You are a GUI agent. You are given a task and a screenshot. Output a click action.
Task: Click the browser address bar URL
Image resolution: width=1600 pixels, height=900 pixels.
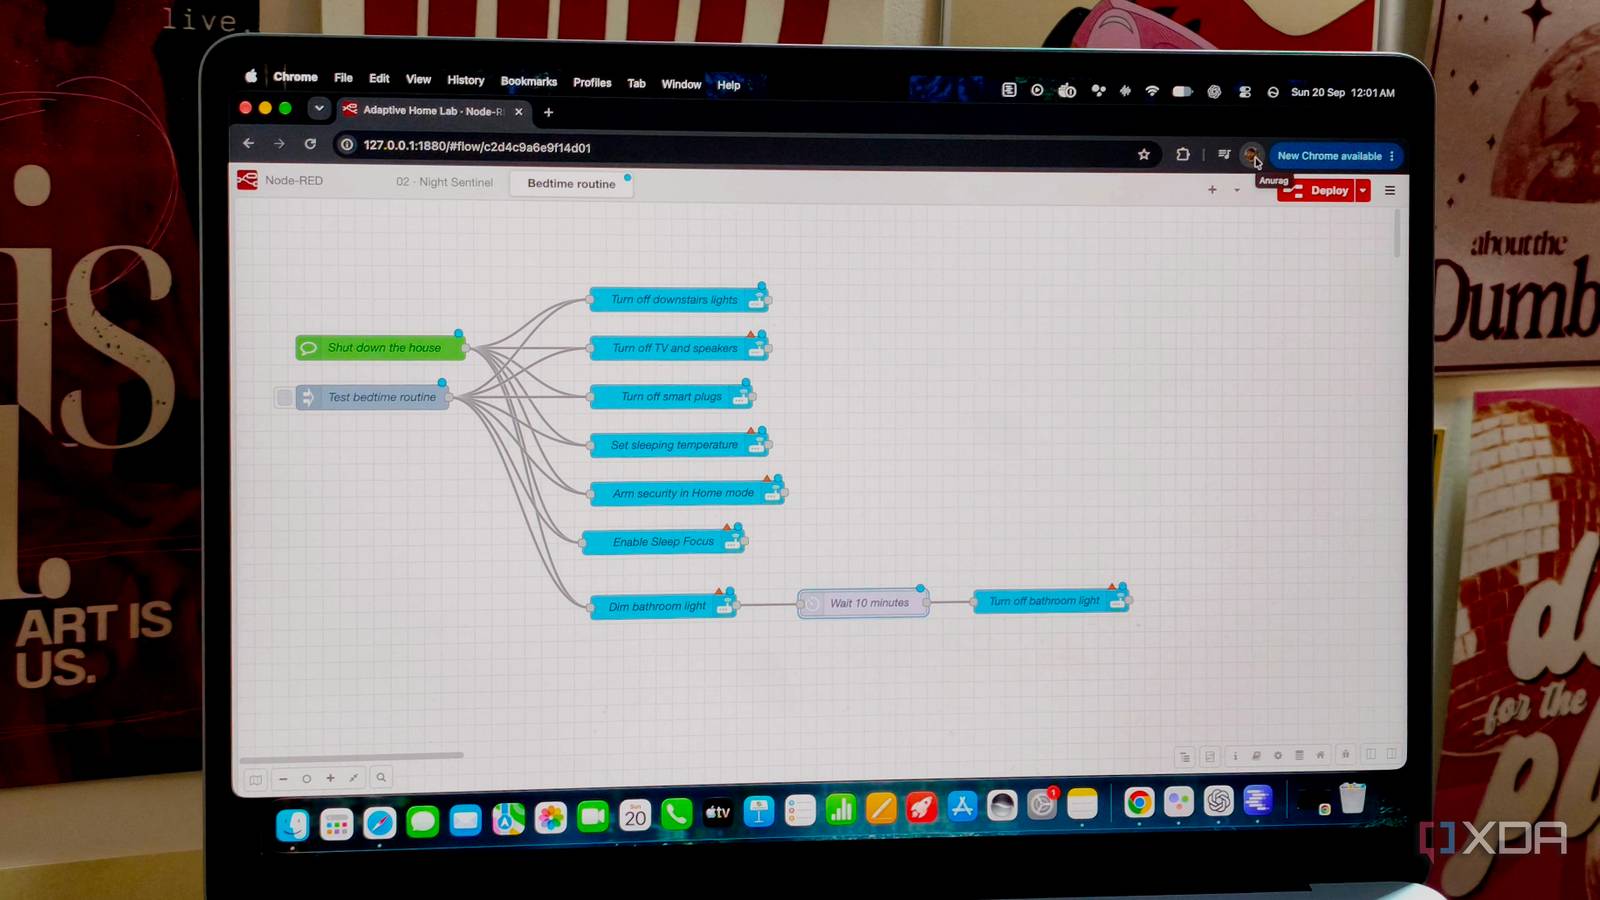[x=477, y=147]
